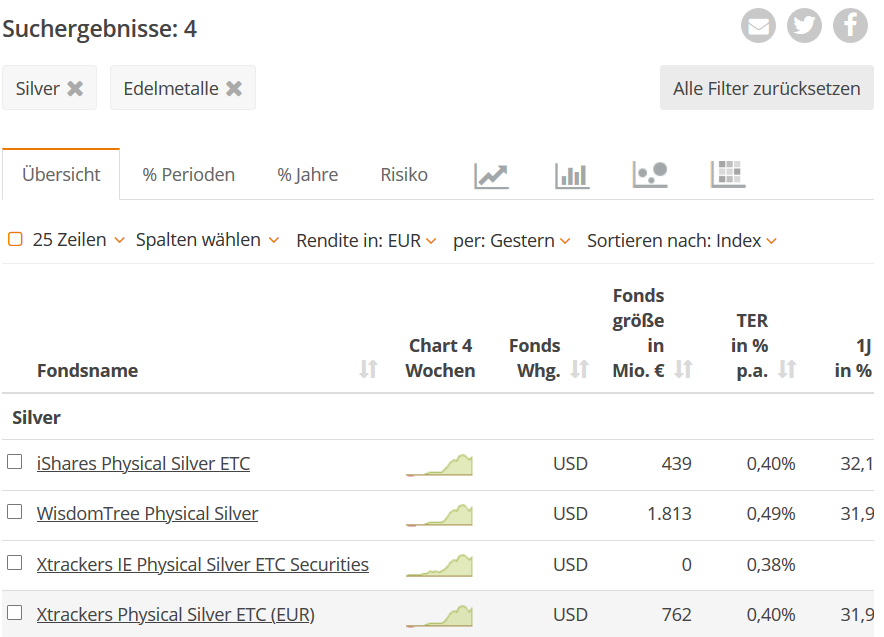Expand the 25 Zeilen rows dropdown
This screenshot has height=637, width=884.
click(78, 240)
